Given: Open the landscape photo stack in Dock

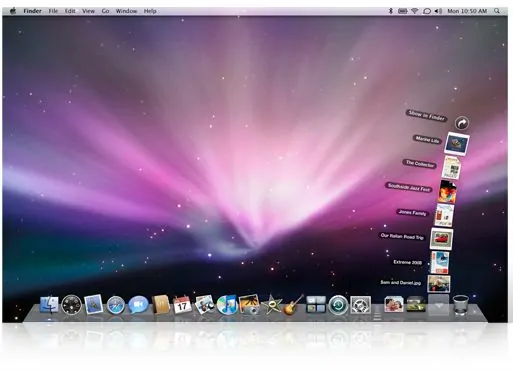Looking at the screenshot, I should (416, 304).
